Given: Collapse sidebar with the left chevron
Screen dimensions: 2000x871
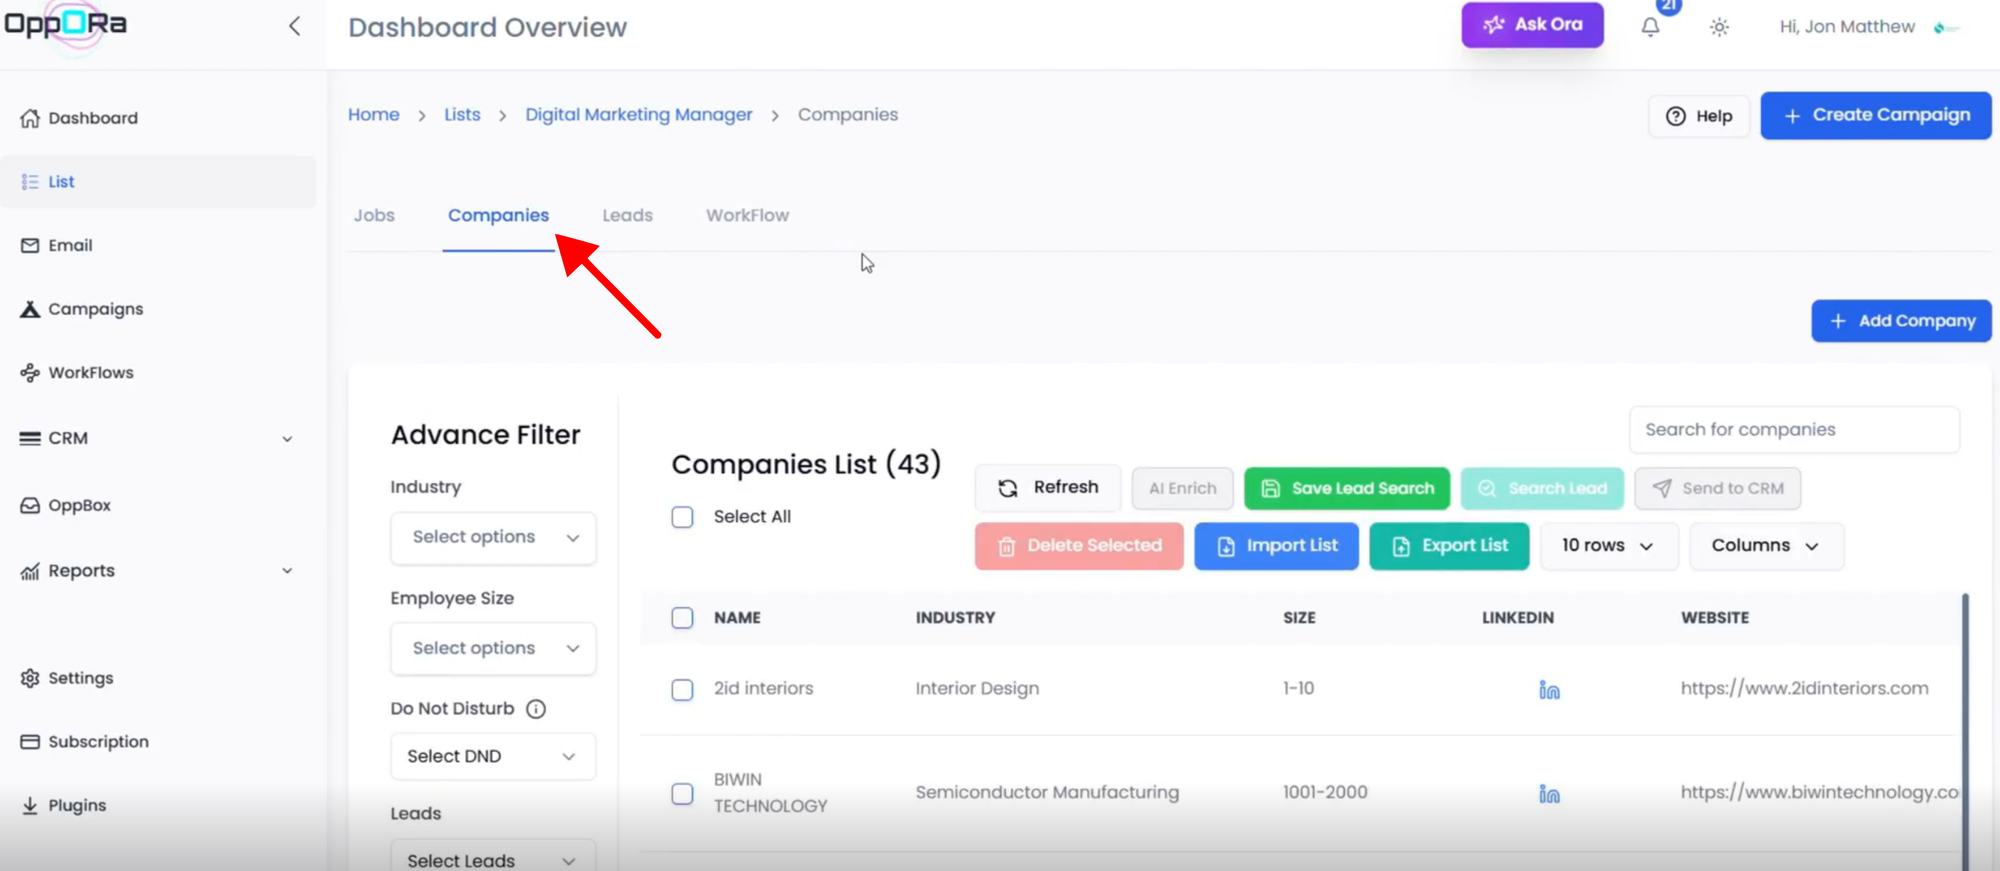Looking at the screenshot, I should (294, 26).
